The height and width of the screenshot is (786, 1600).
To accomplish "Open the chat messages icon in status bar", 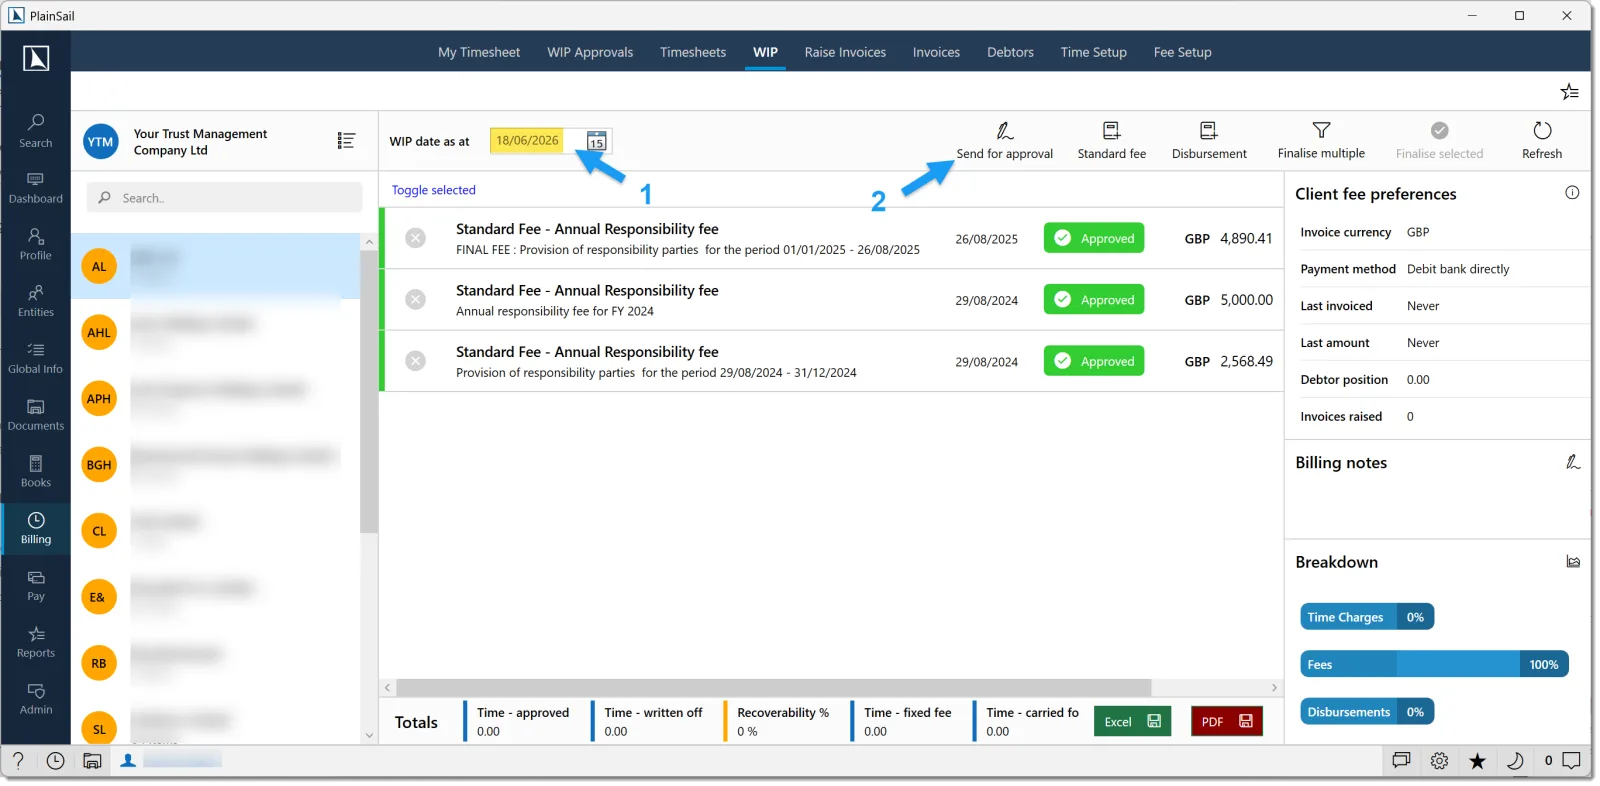I will tap(1401, 761).
